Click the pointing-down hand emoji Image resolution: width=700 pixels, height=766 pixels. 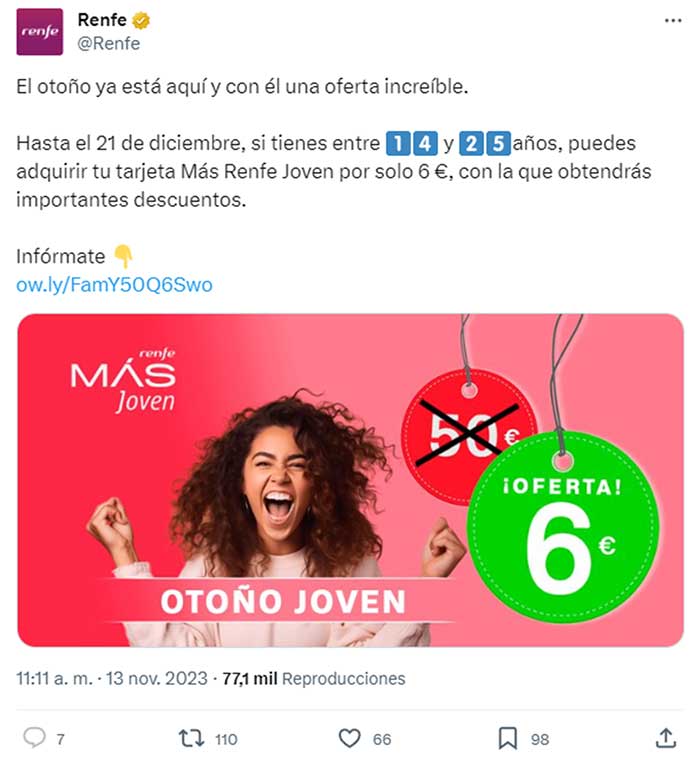[123, 256]
